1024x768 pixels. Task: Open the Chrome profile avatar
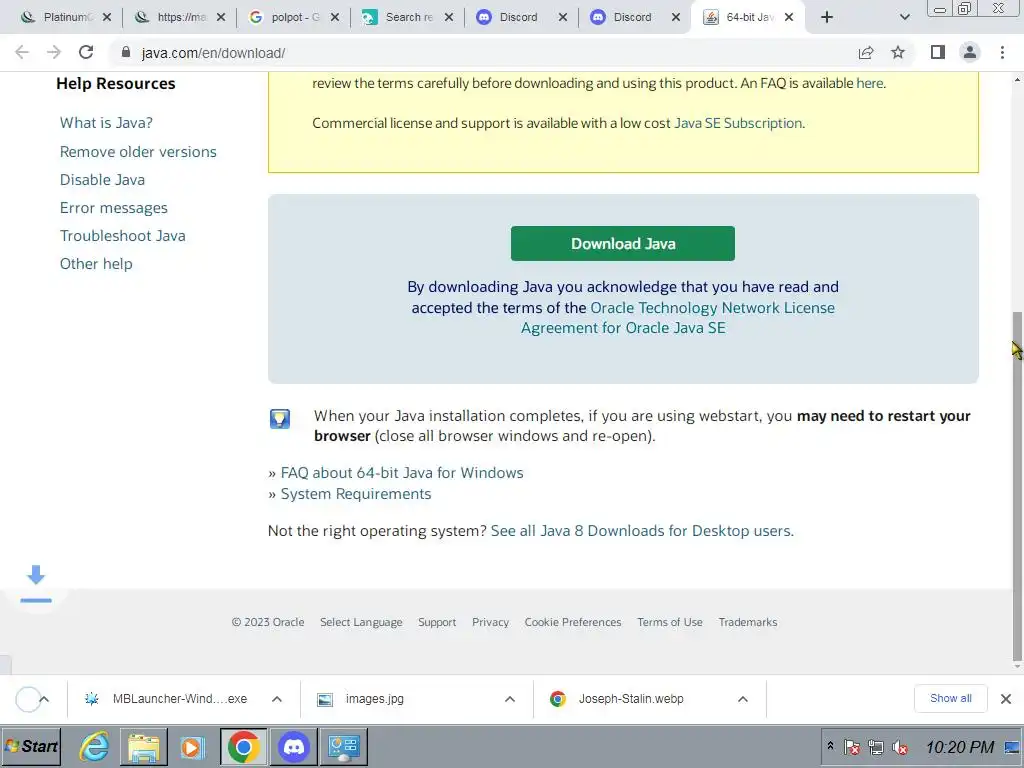[970, 52]
